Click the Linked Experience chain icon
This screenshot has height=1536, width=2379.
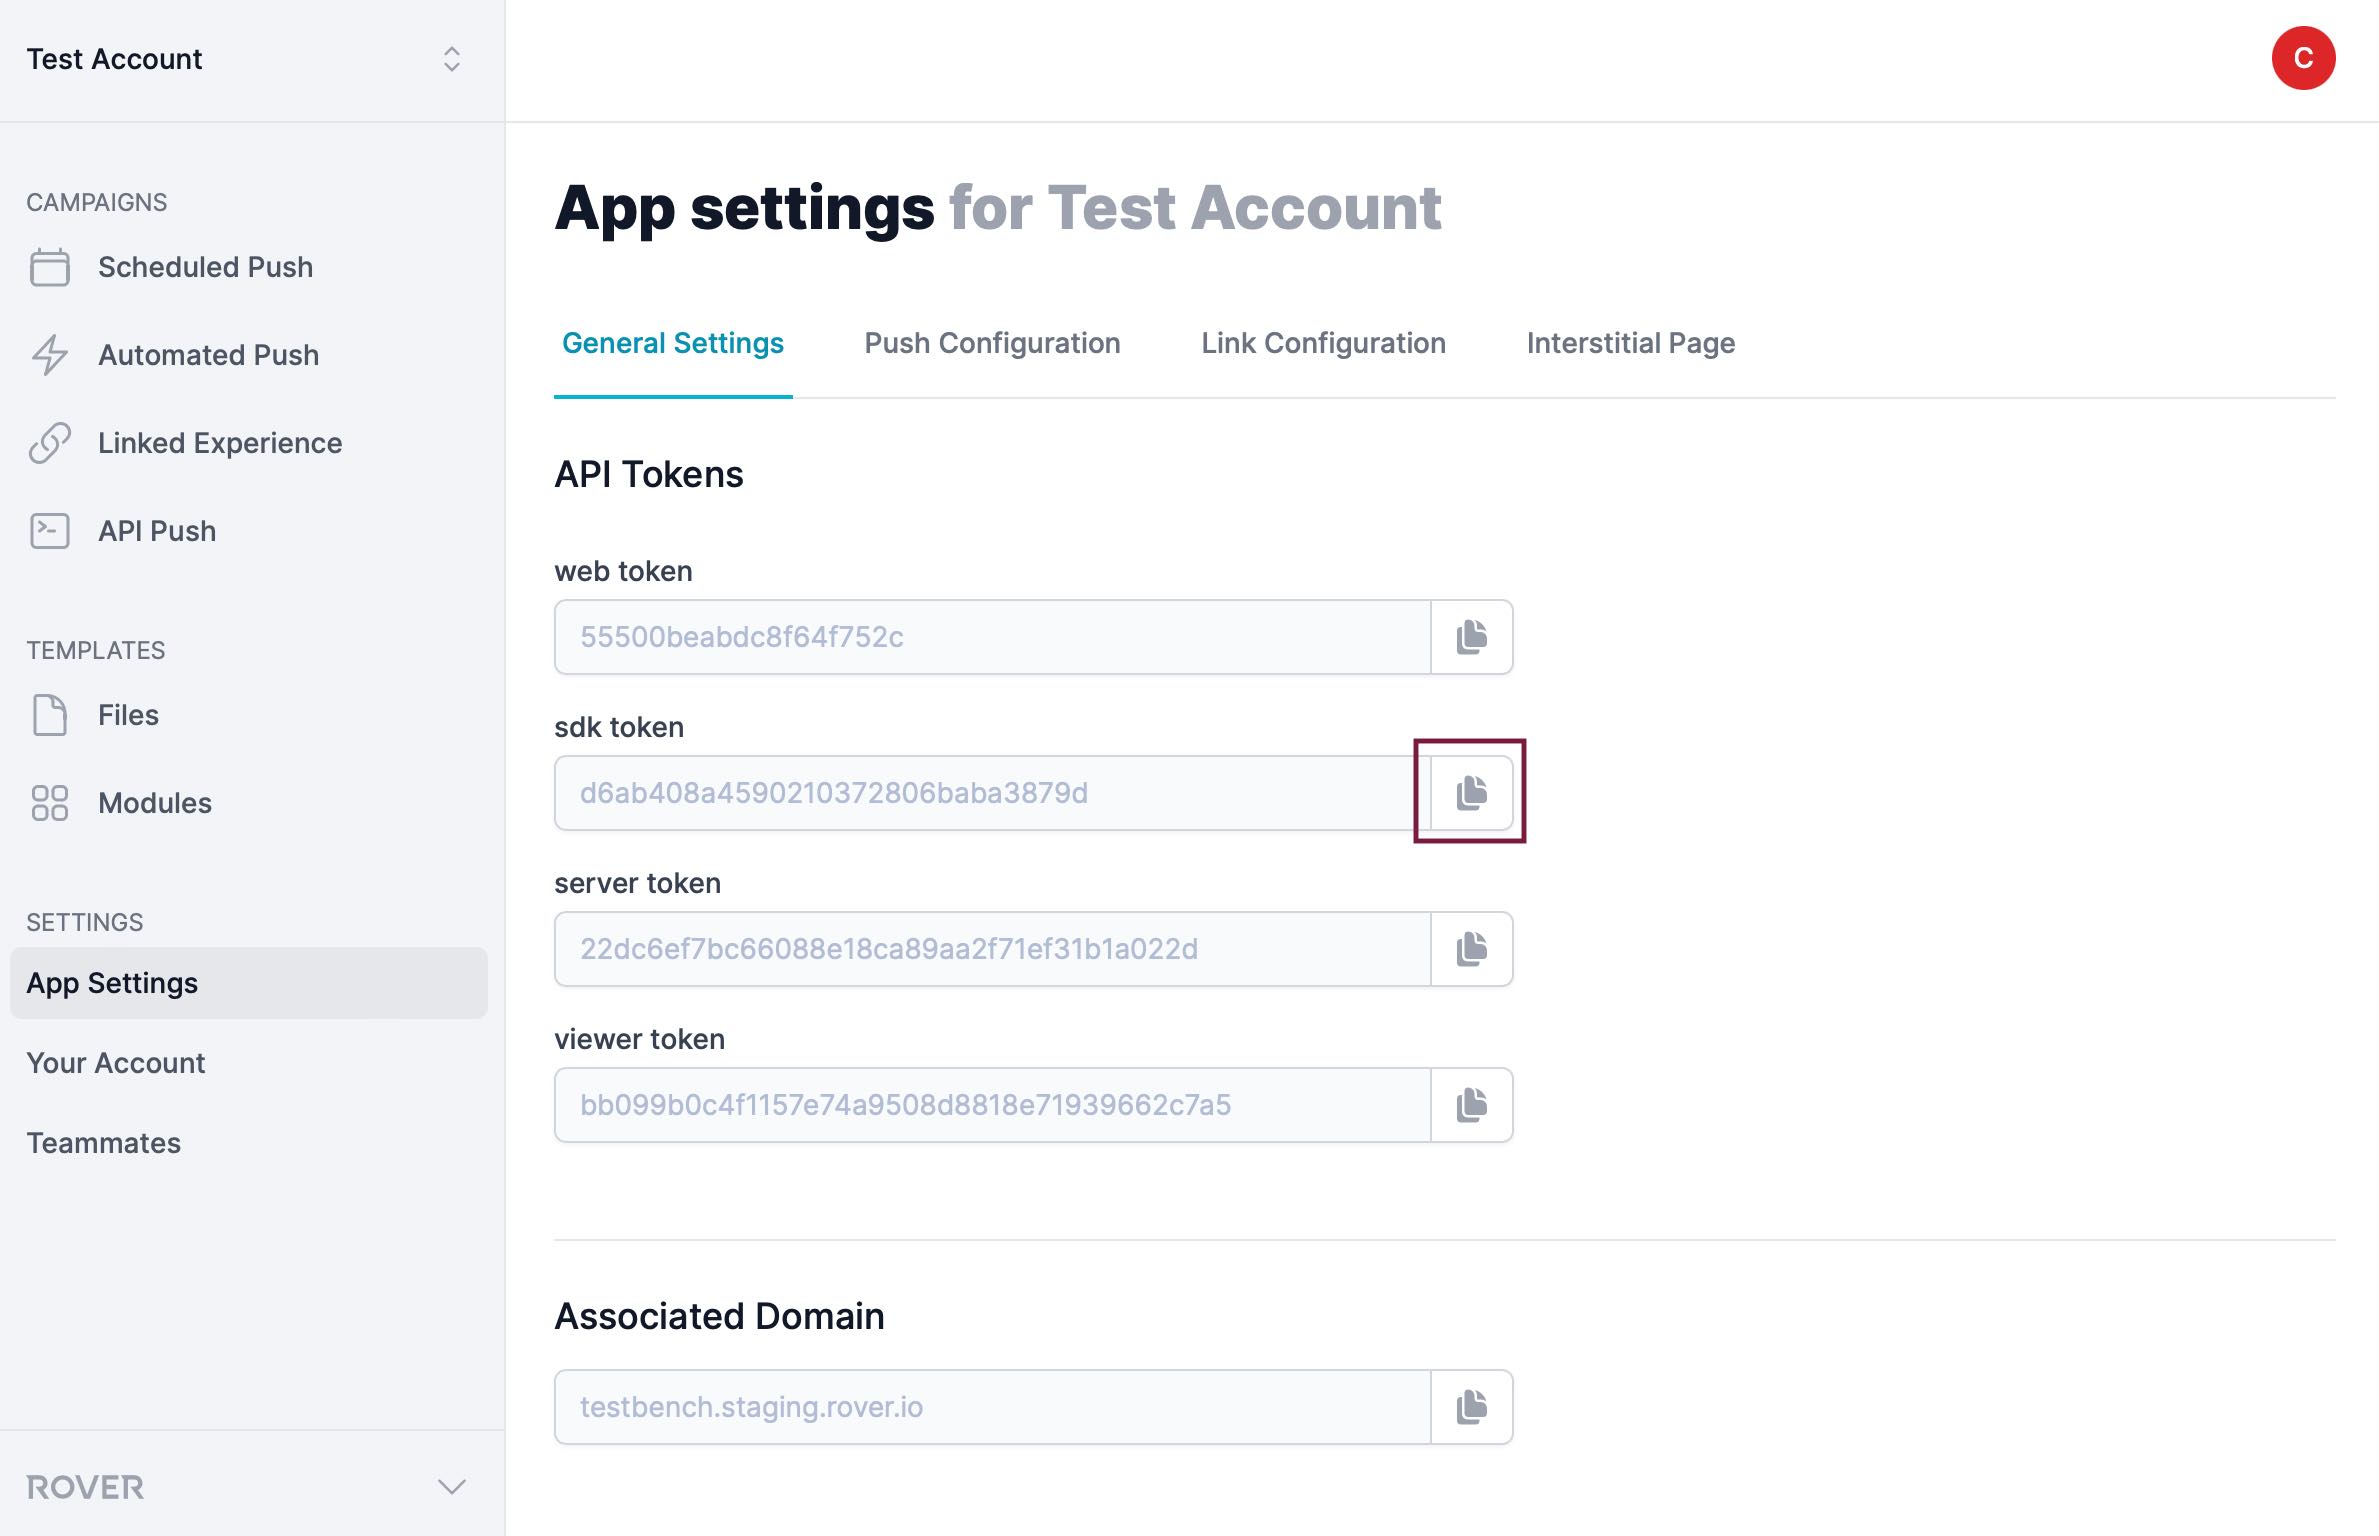(50, 443)
